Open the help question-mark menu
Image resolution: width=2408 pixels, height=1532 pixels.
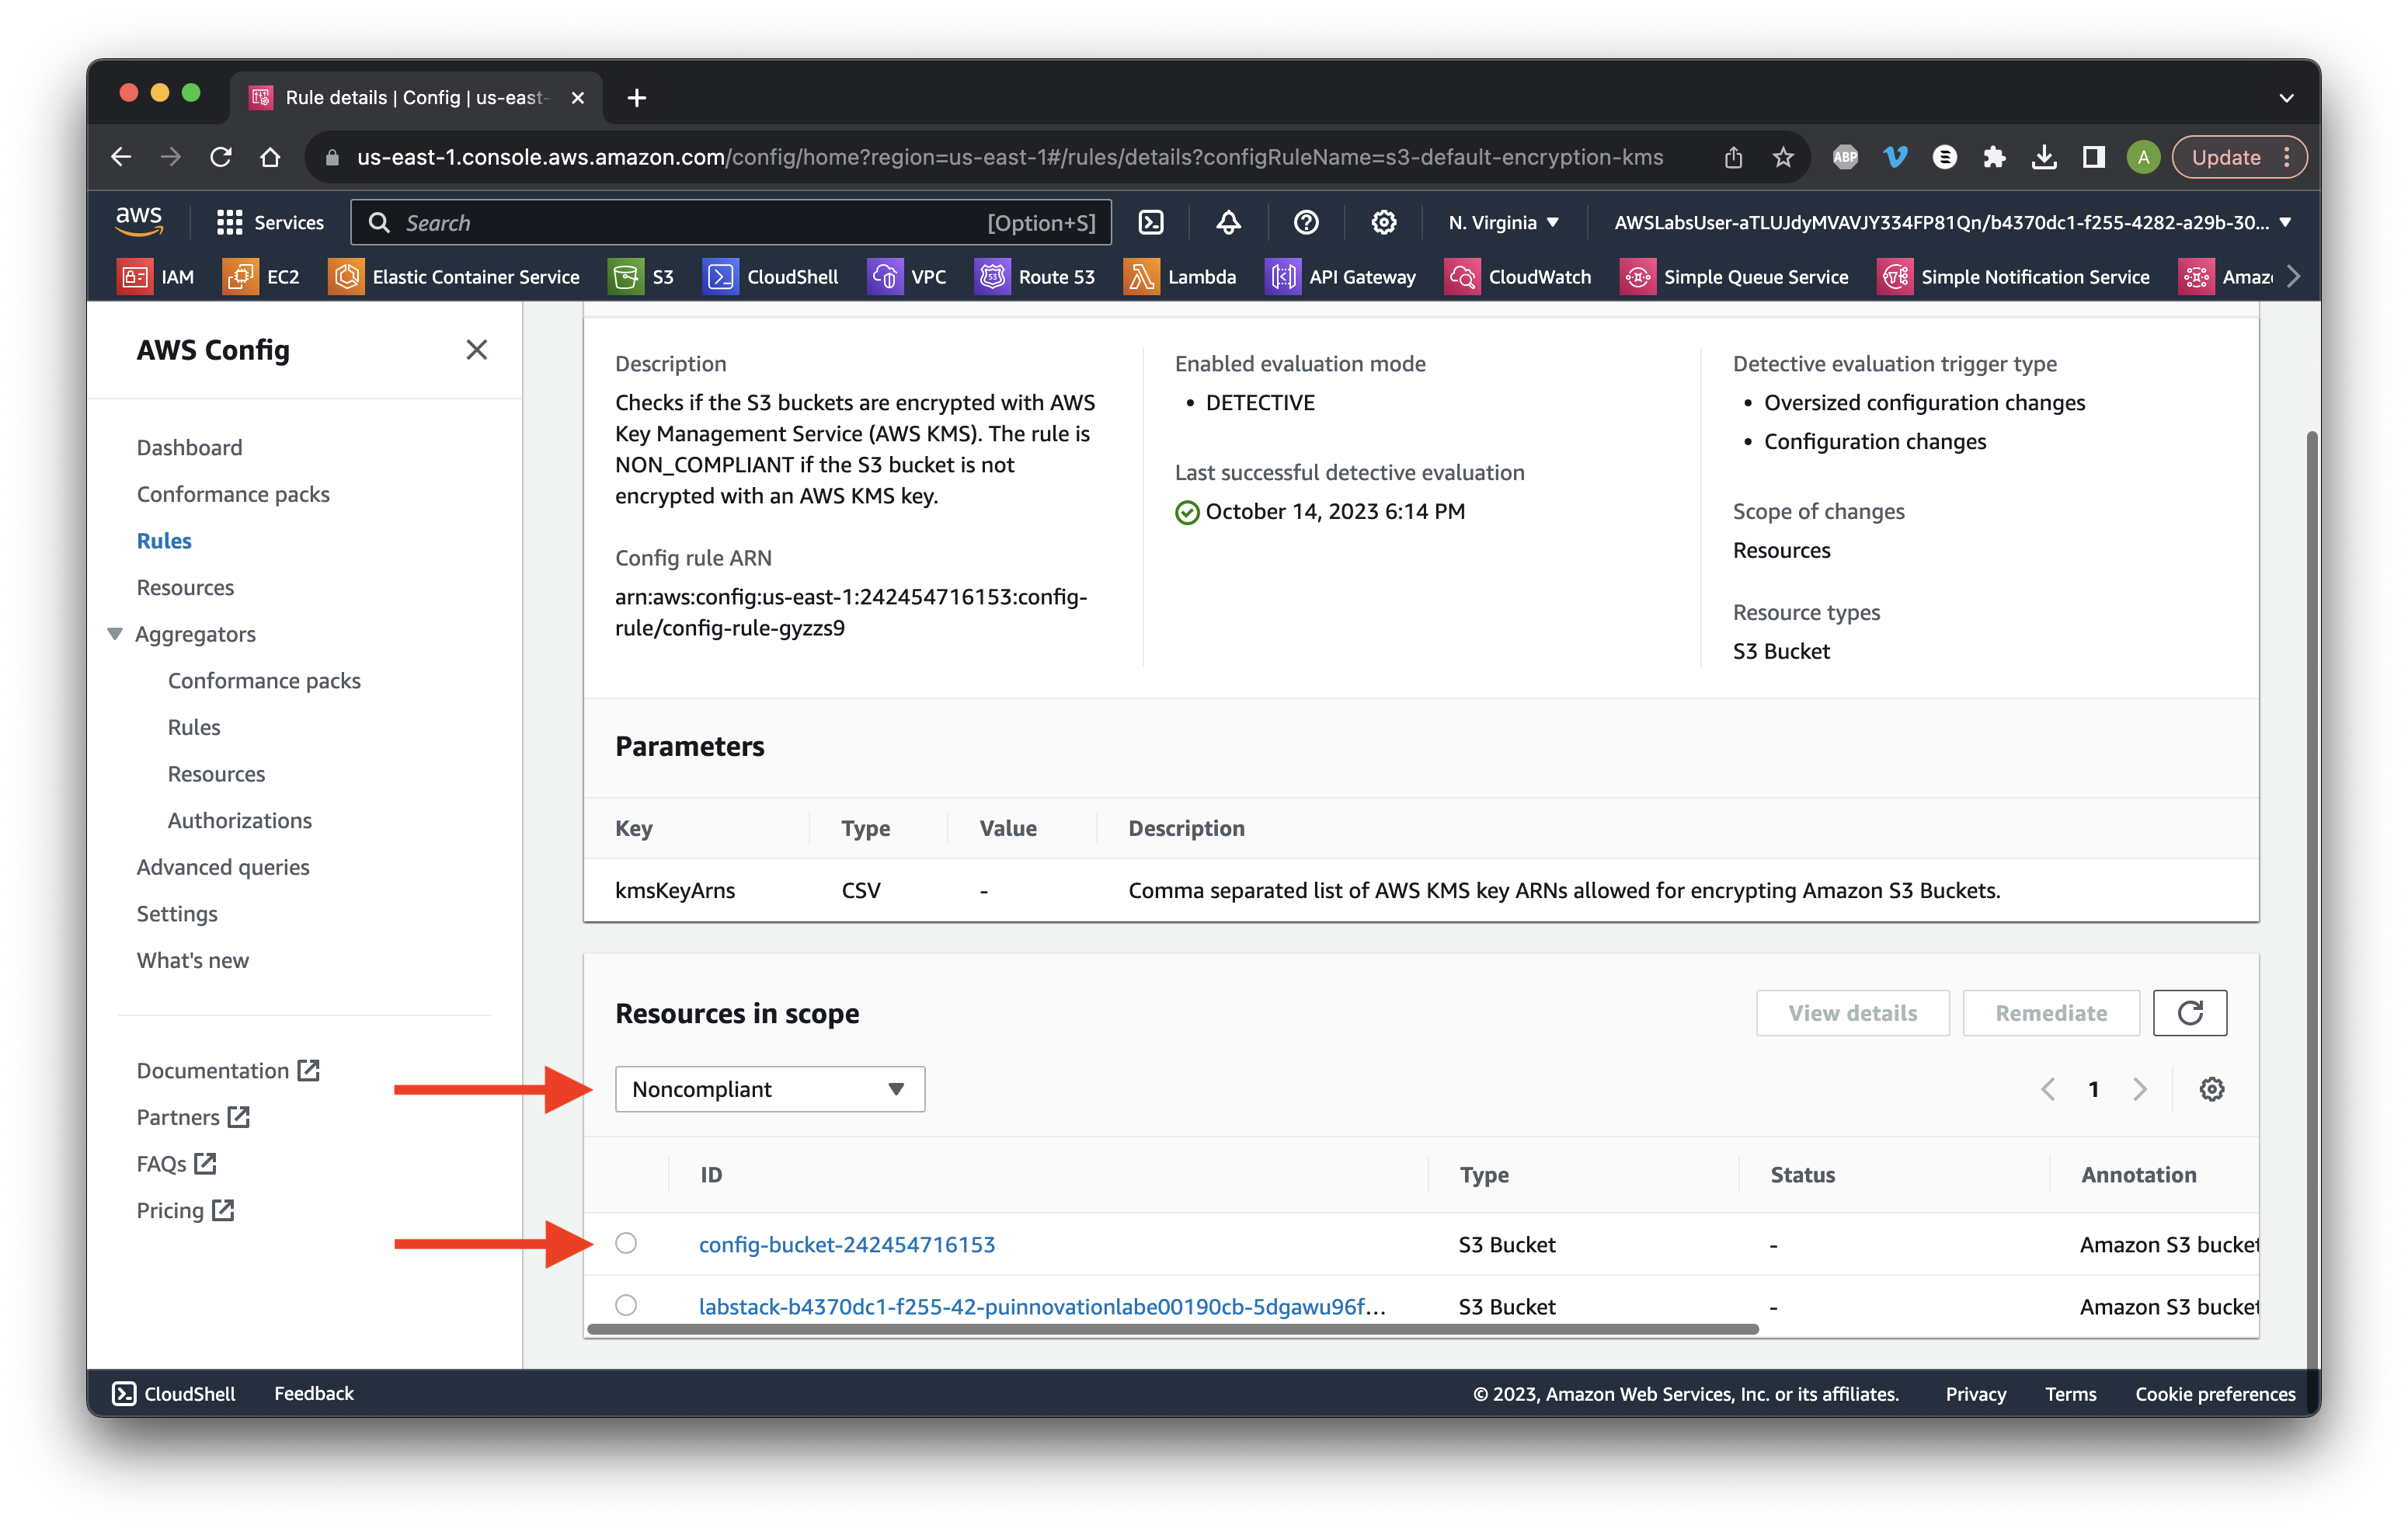pyautogui.click(x=1305, y=222)
